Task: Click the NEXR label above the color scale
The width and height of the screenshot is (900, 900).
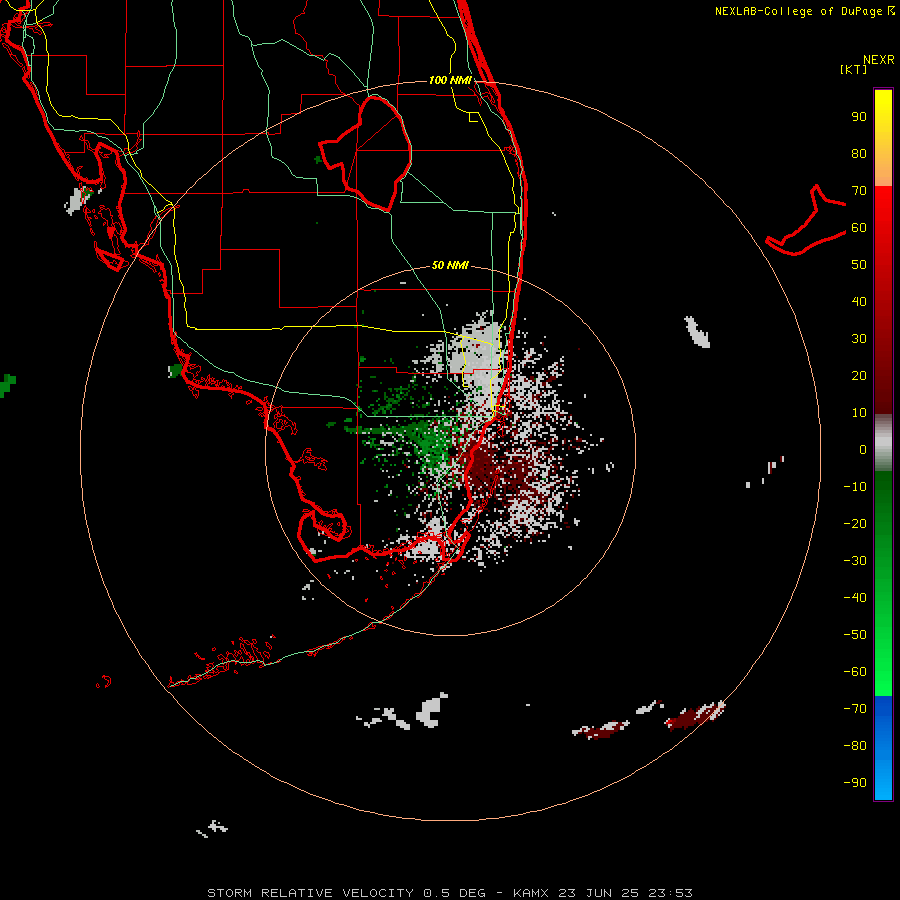Action: click(x=878, y=60)
